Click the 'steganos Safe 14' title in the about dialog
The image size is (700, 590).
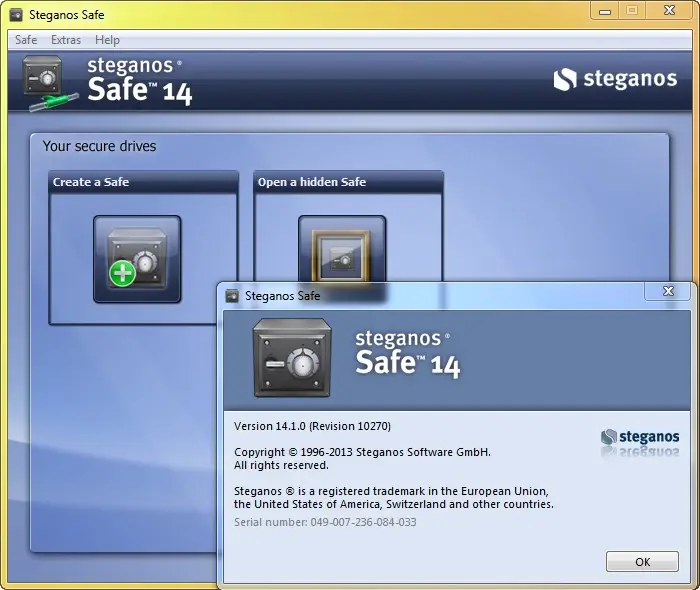(407, 354)
